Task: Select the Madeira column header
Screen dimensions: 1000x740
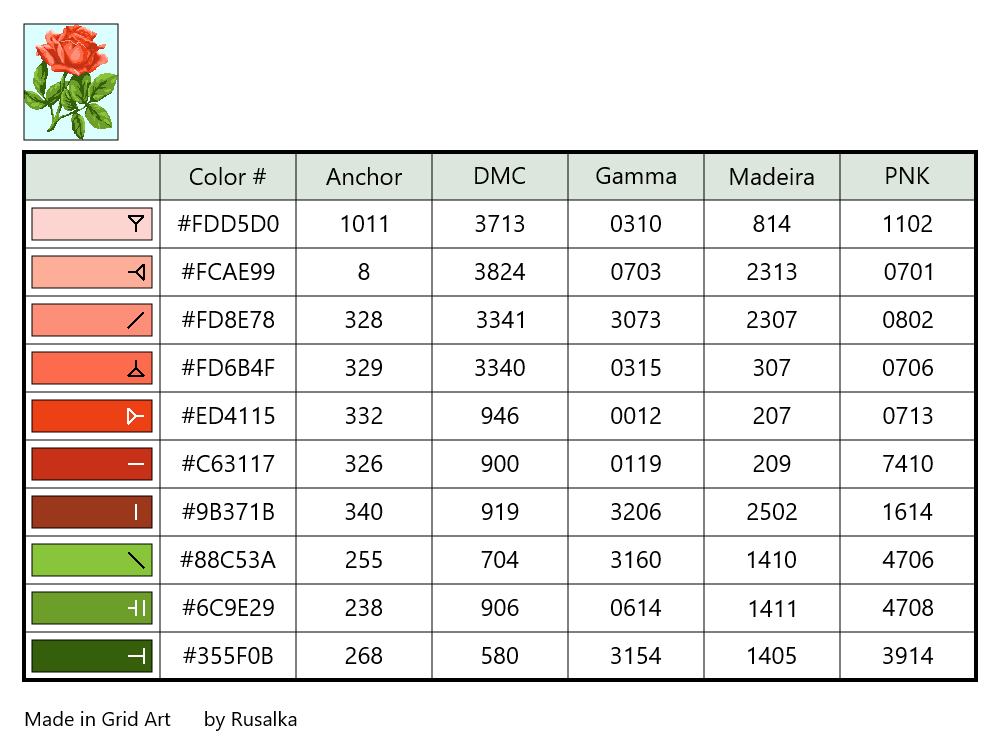Action: coord(772,177)
